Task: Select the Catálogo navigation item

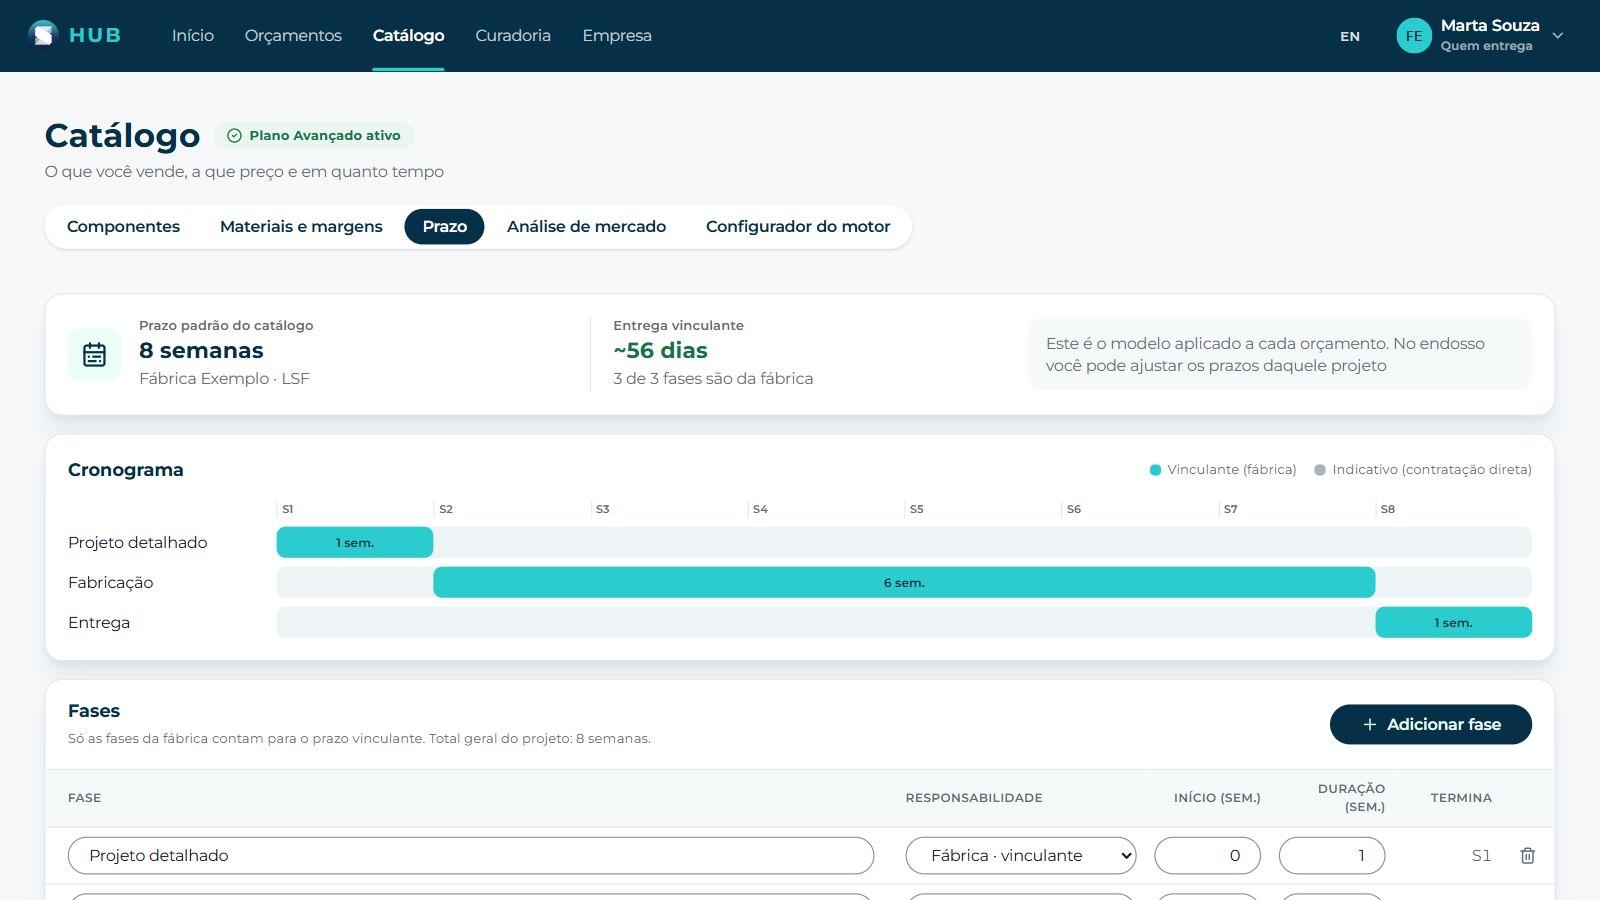Action: pos(408,36)
